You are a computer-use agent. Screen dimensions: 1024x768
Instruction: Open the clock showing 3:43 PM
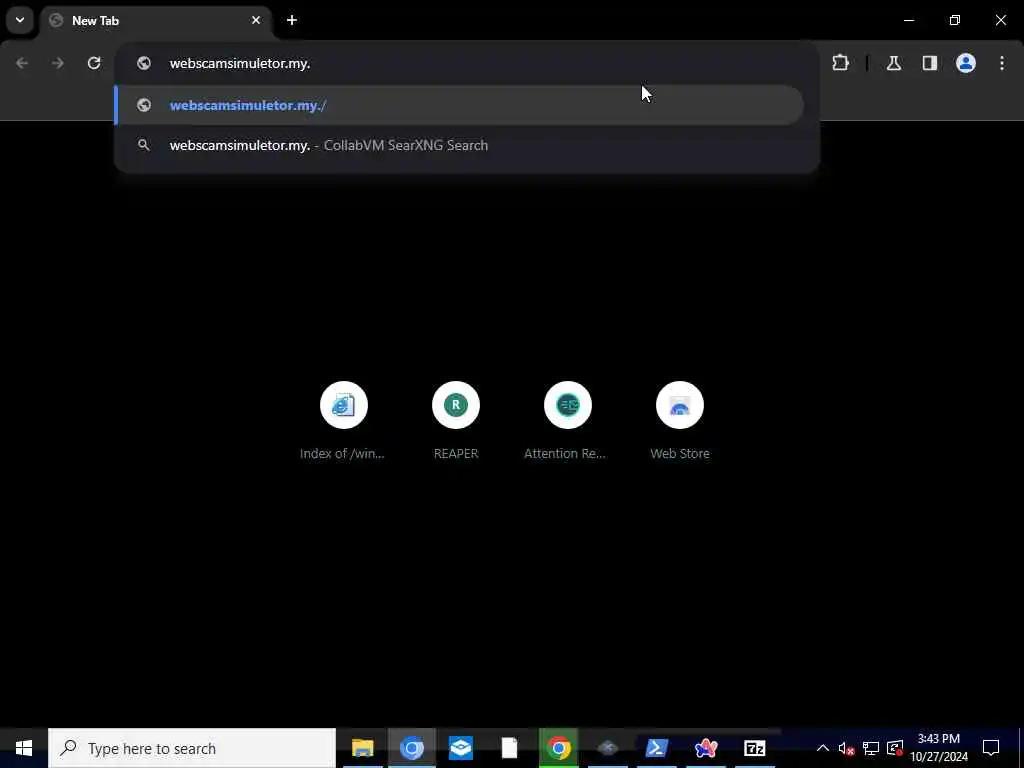tap(939, 748)
